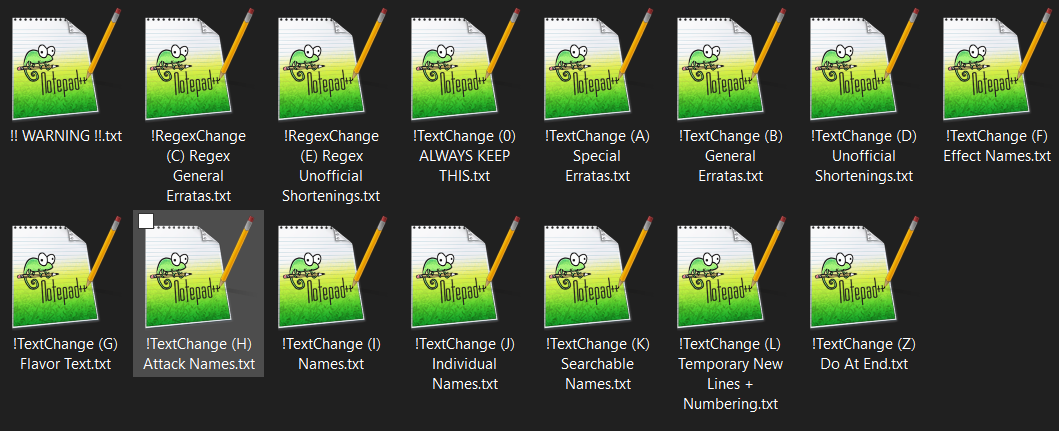1059x431 pixels.
Task: Select the !! WARNING !!.txt file icon
Action: (x=66, y=64)
